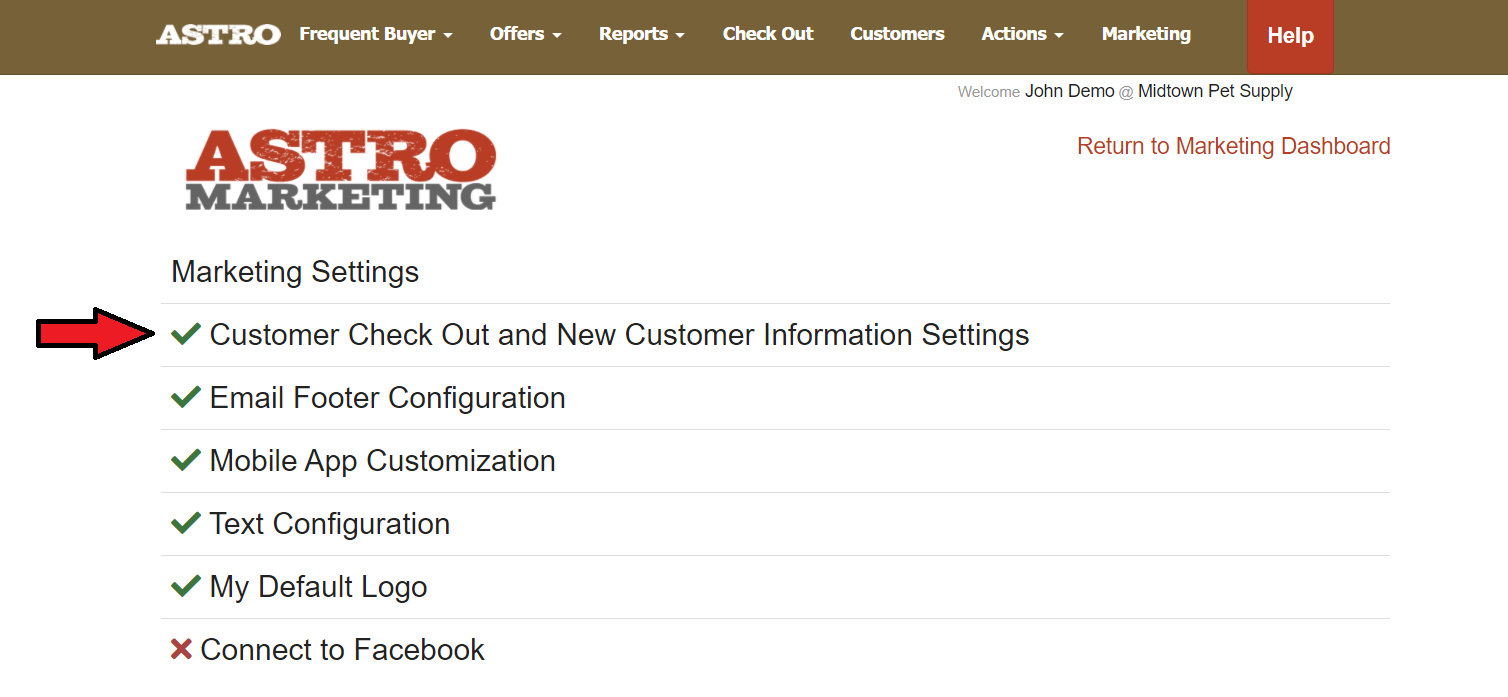
Task: Click the Astro Marketing logo image
Action: pyautogui.click(x=341, y=169)
